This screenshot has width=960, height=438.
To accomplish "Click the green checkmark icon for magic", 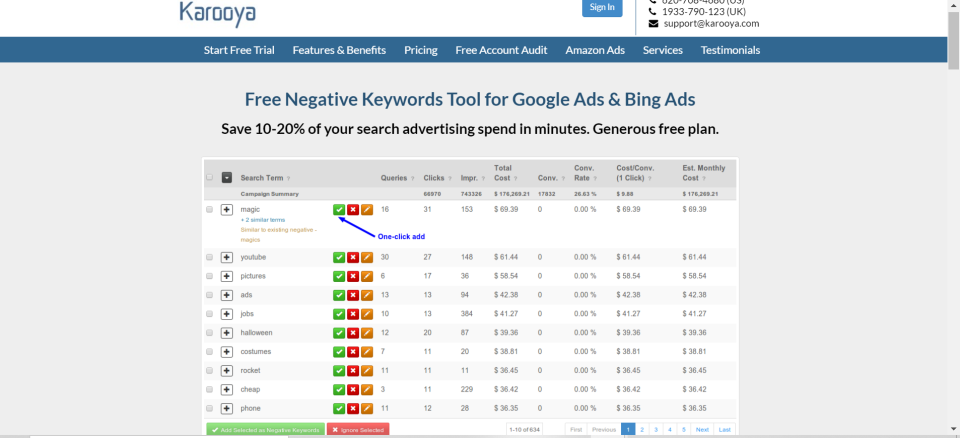I will pos(339,210).
